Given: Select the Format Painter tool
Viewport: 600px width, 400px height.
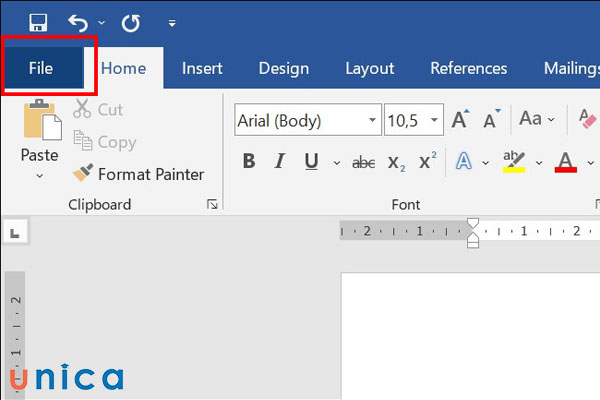Looking at the screenshot, I should (x=138, y=174).
